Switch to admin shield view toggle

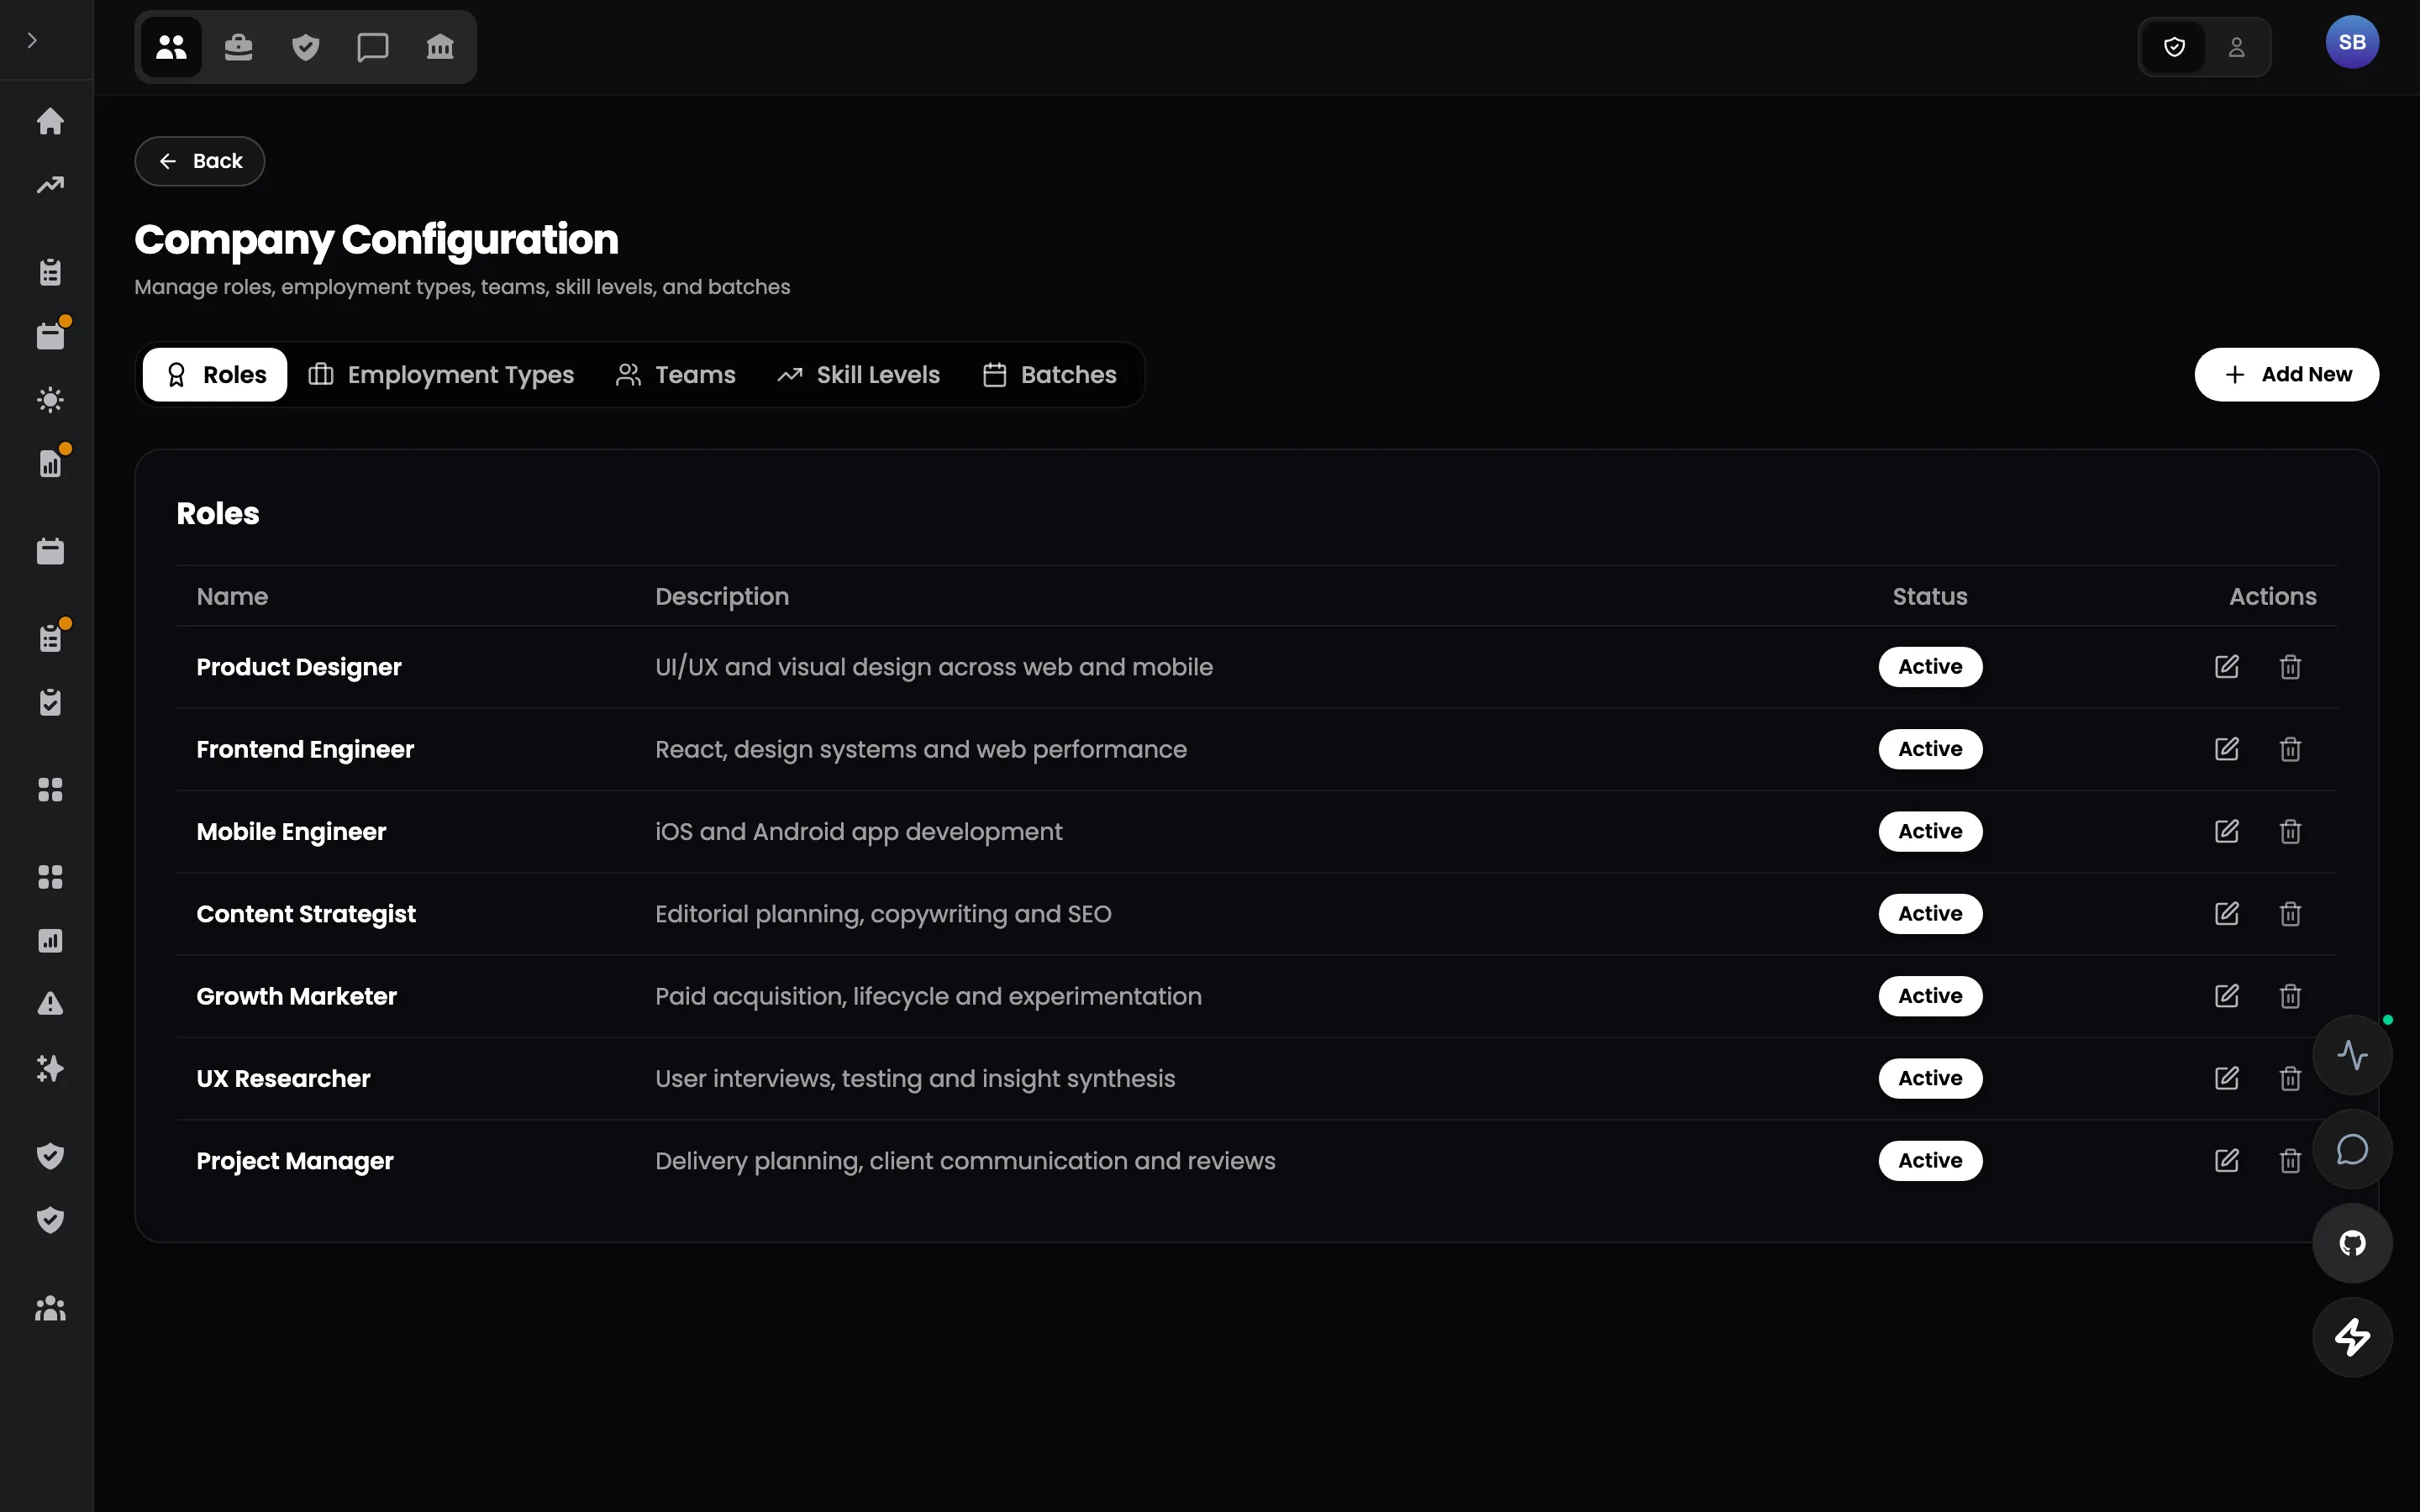click(2174, 47)
